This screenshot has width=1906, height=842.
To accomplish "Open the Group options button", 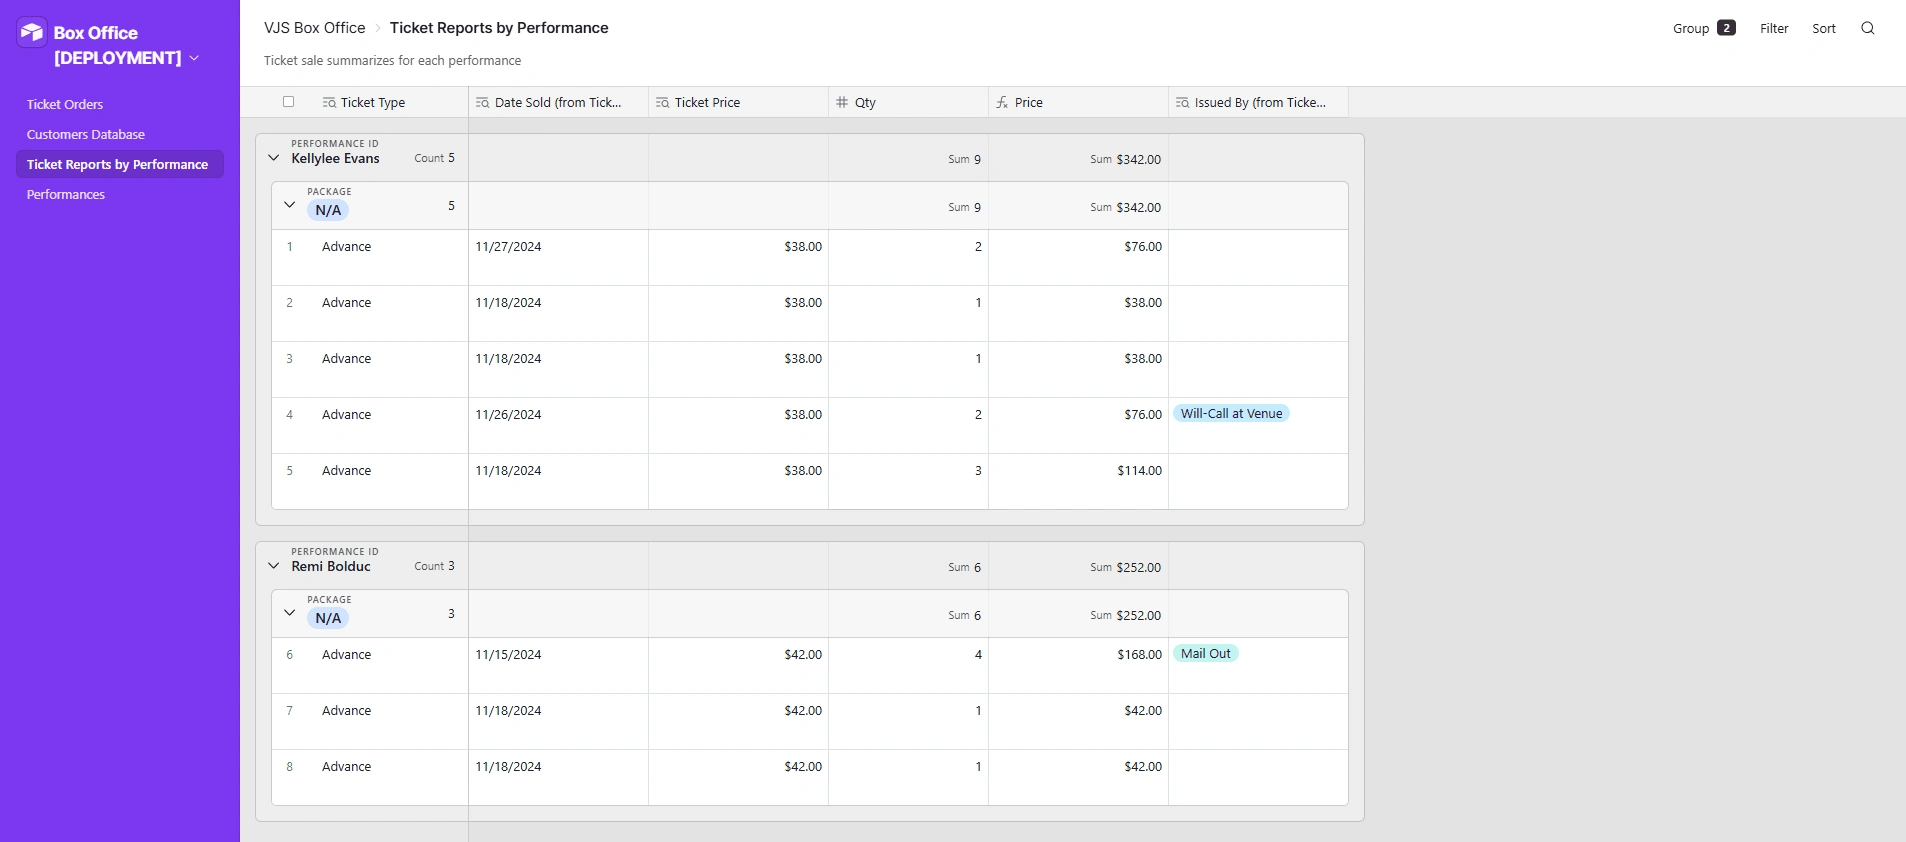I will point(1704,28).
